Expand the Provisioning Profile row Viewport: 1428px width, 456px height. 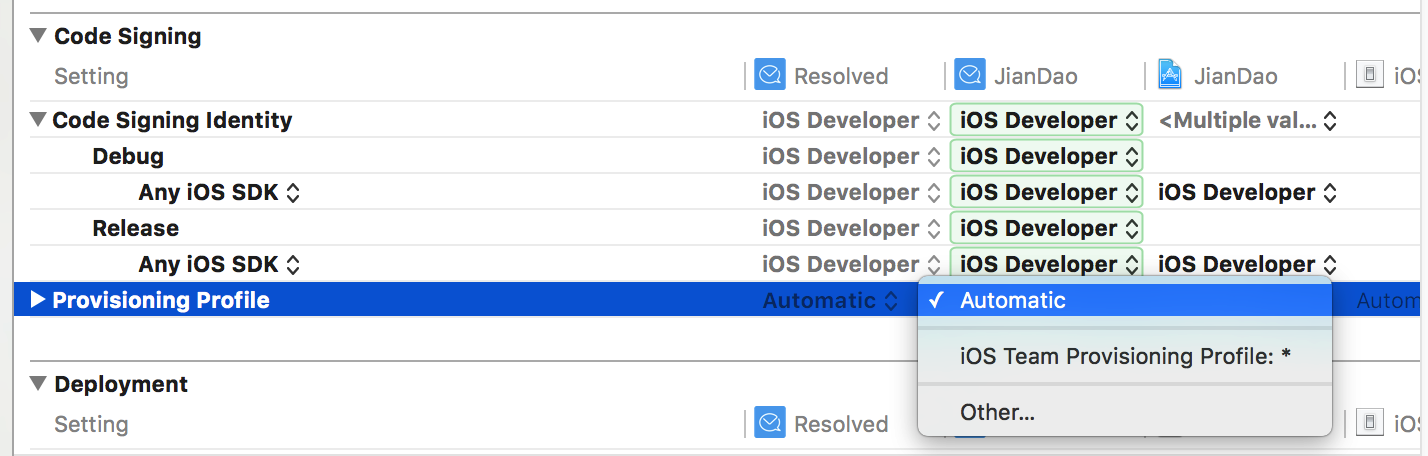38,300
